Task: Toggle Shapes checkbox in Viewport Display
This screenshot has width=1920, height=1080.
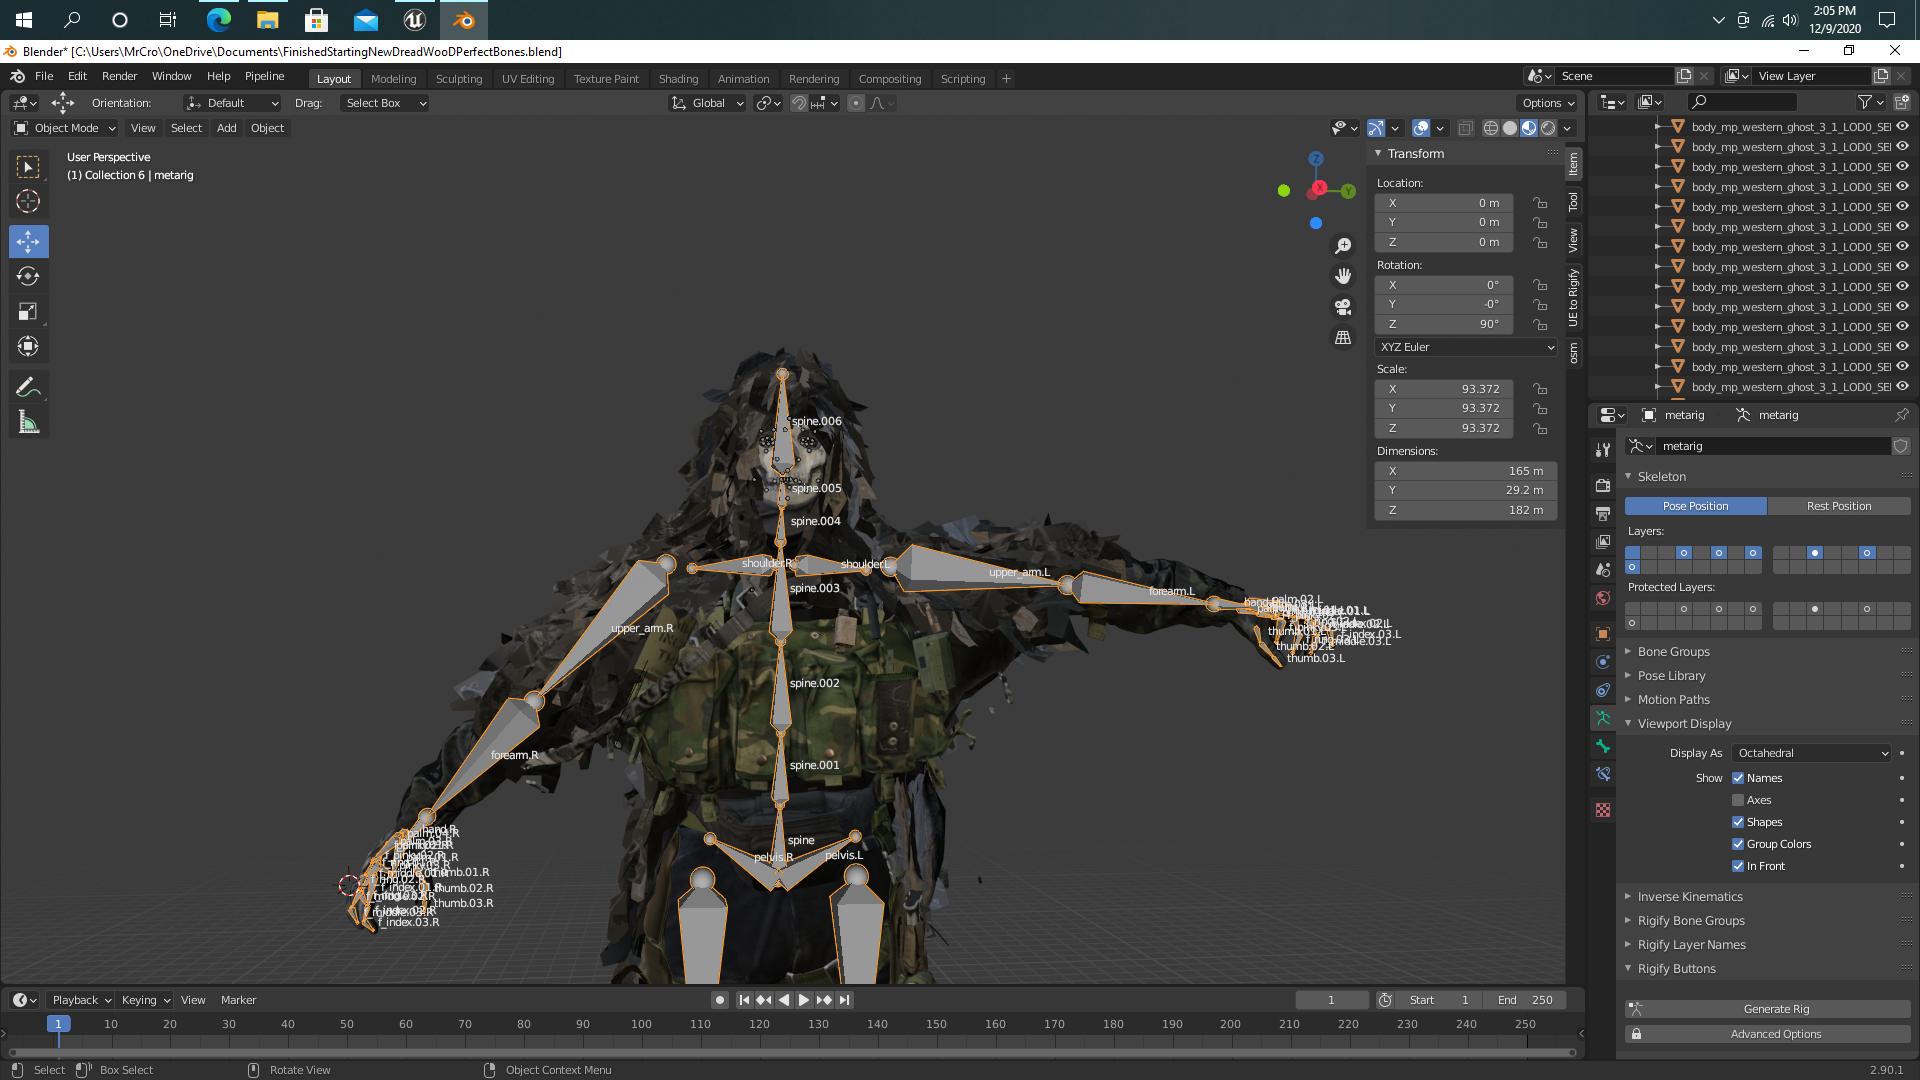Action: tap(1738, 822)
